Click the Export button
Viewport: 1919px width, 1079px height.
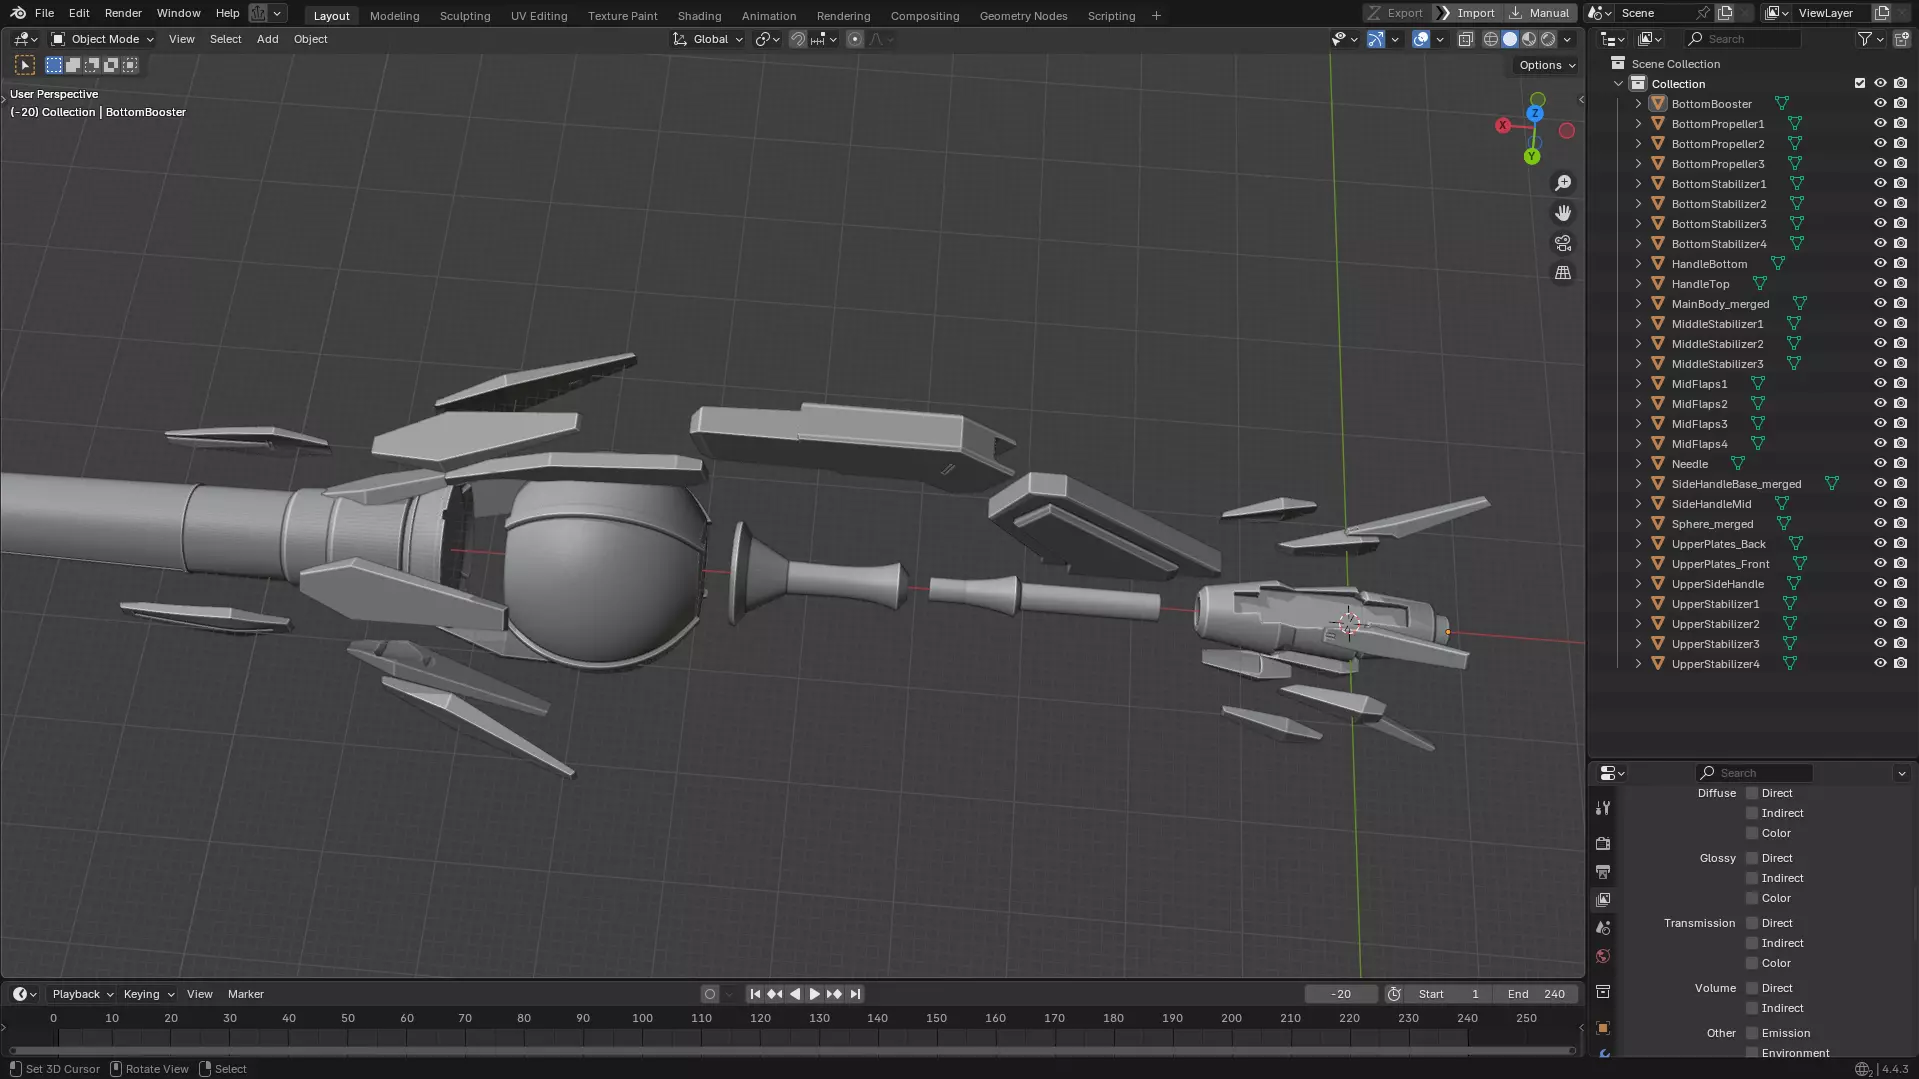1395,13
